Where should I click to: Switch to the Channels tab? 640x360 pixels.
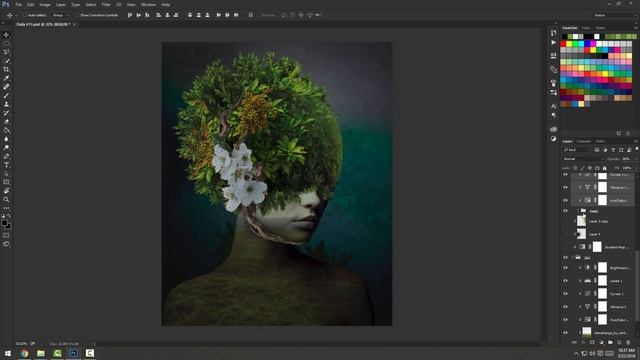[x=584, y=141]
